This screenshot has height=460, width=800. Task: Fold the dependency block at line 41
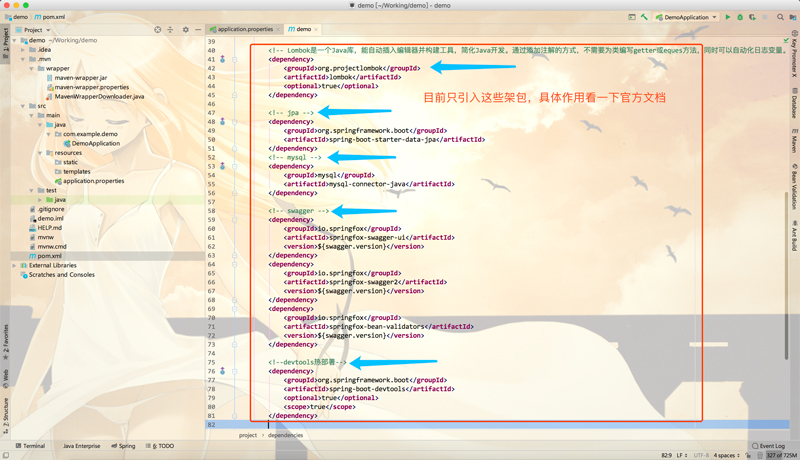[x=235, y=59]
